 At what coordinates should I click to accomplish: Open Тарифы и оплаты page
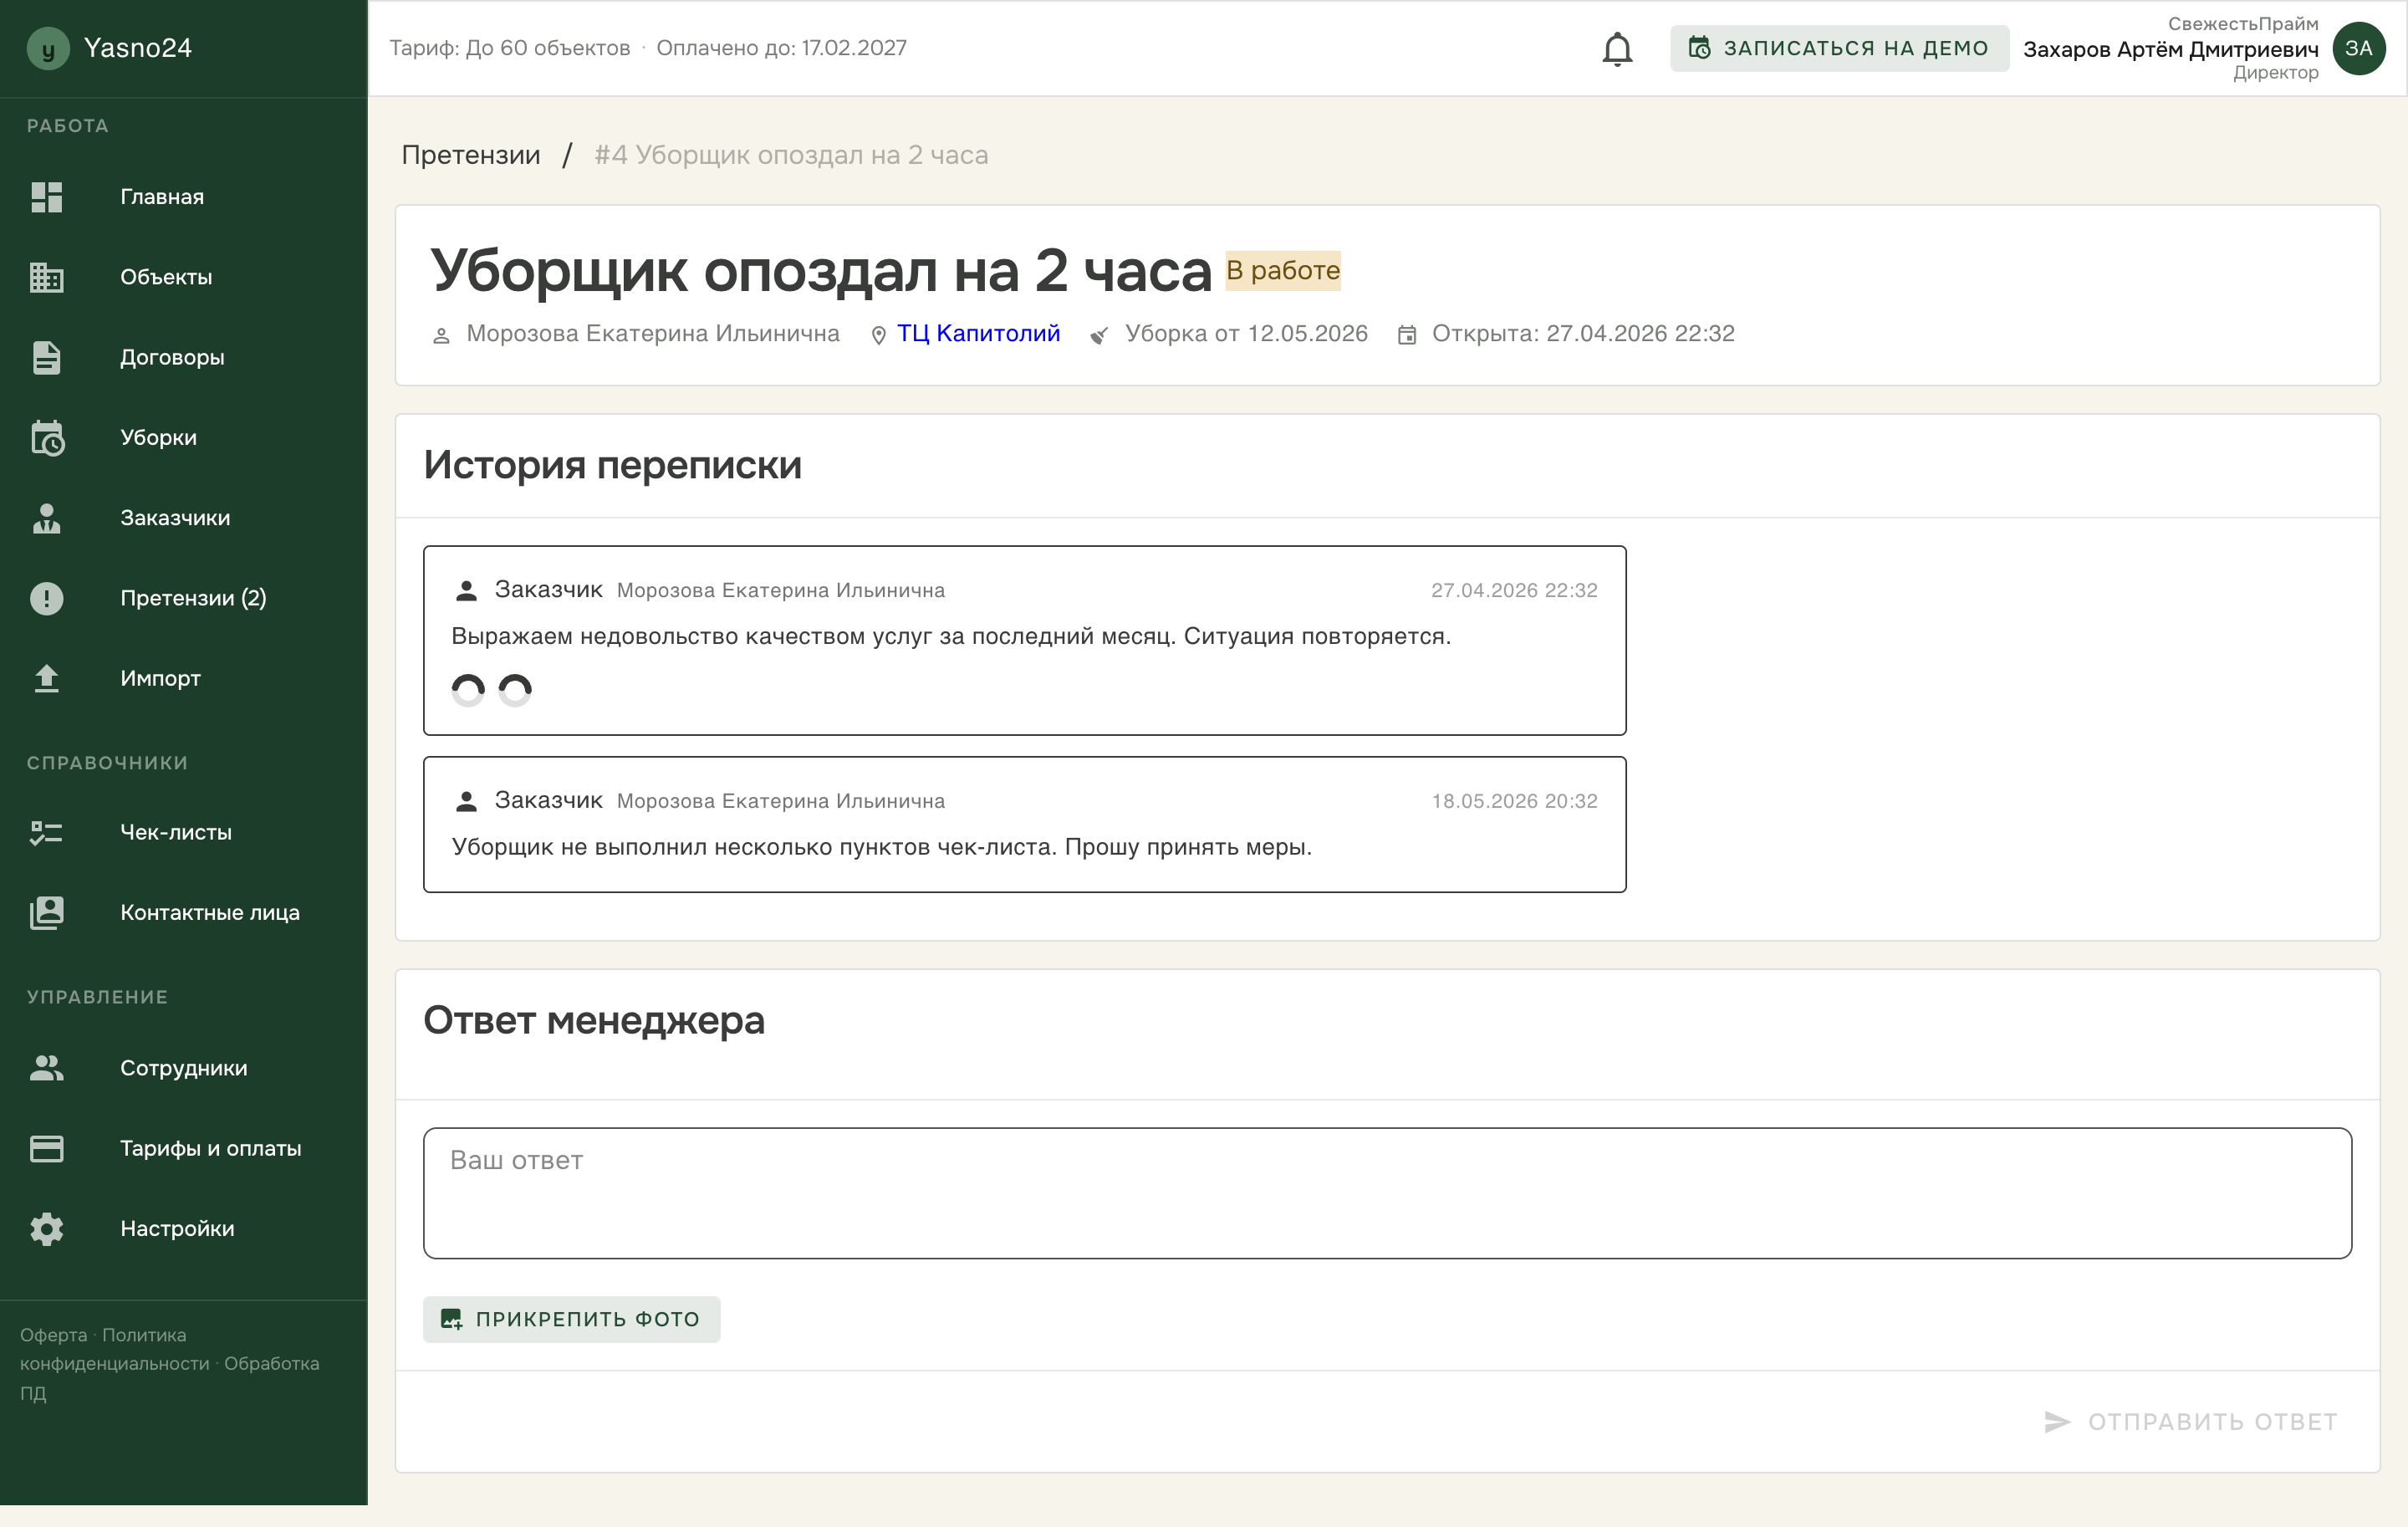coord(184,1148)
